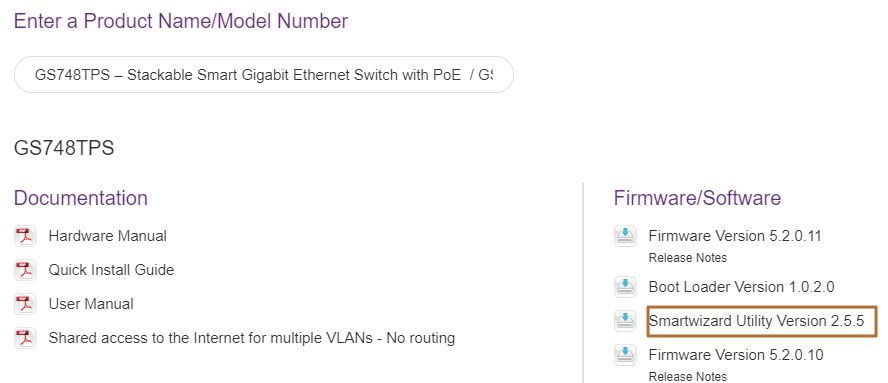Download Firmware Version 5.2.0.11
888x383 pixels.
735,236
